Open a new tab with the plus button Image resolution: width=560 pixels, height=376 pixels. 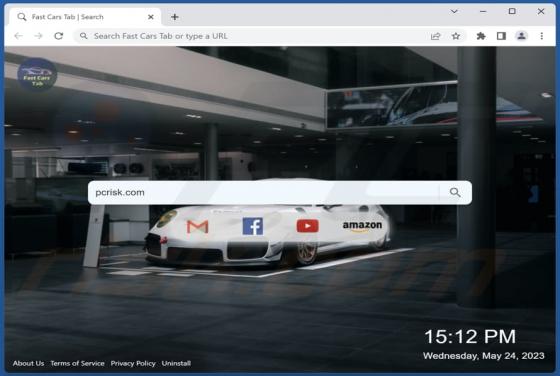pyautogui.click(x=175, y=17)
